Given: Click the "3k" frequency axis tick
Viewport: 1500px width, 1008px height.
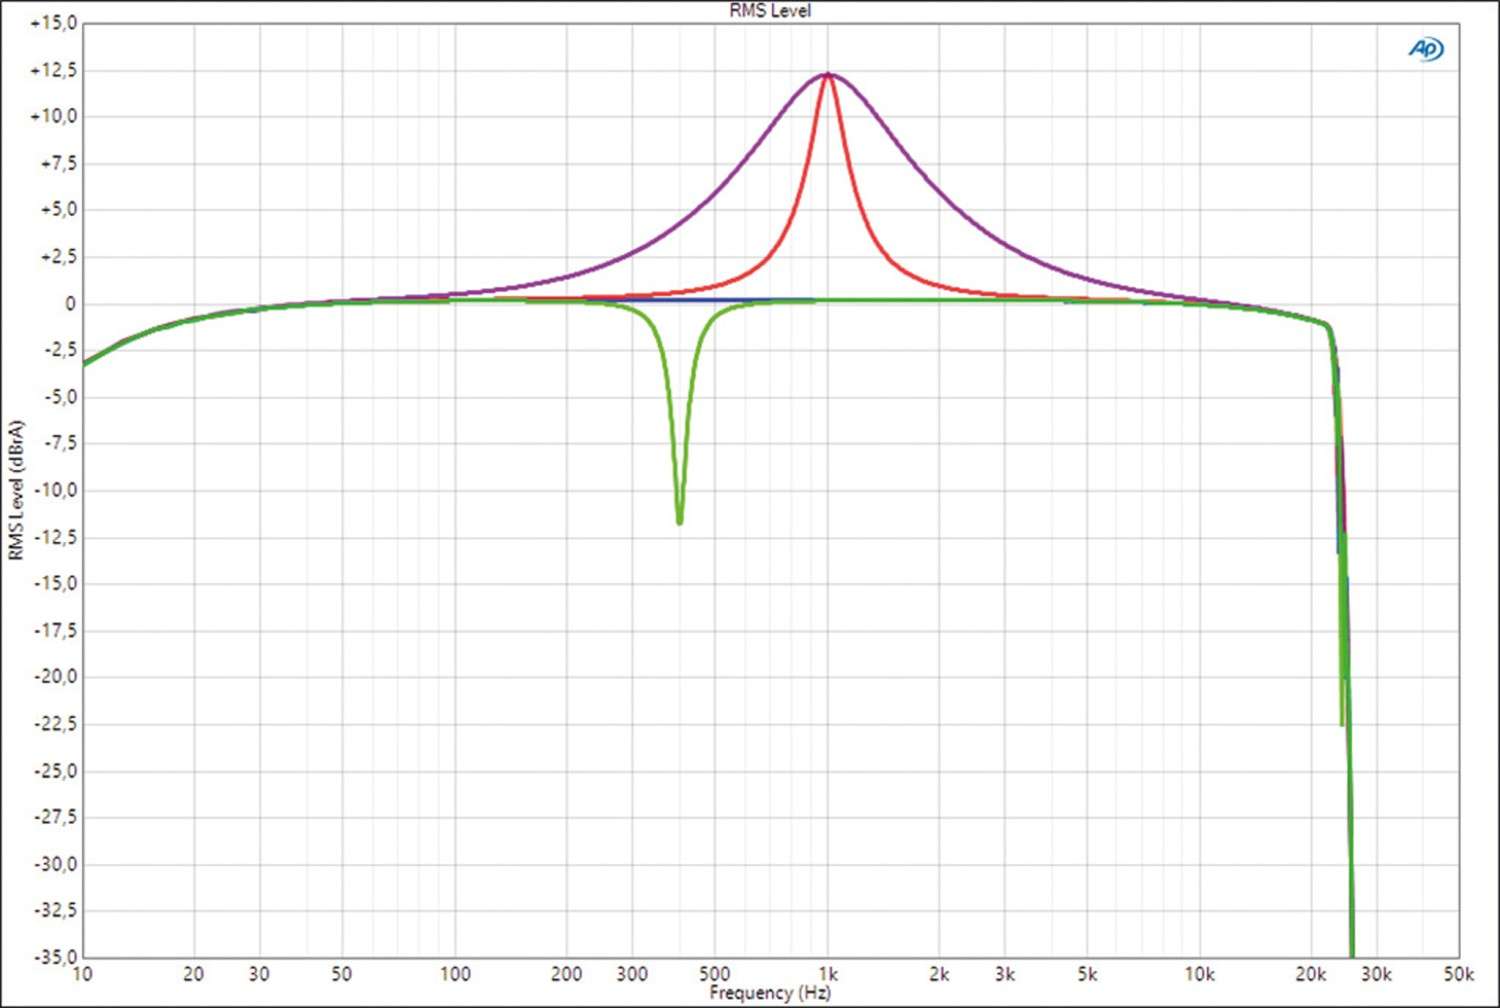Looking at the screenshot, I should pos(1005,974).
